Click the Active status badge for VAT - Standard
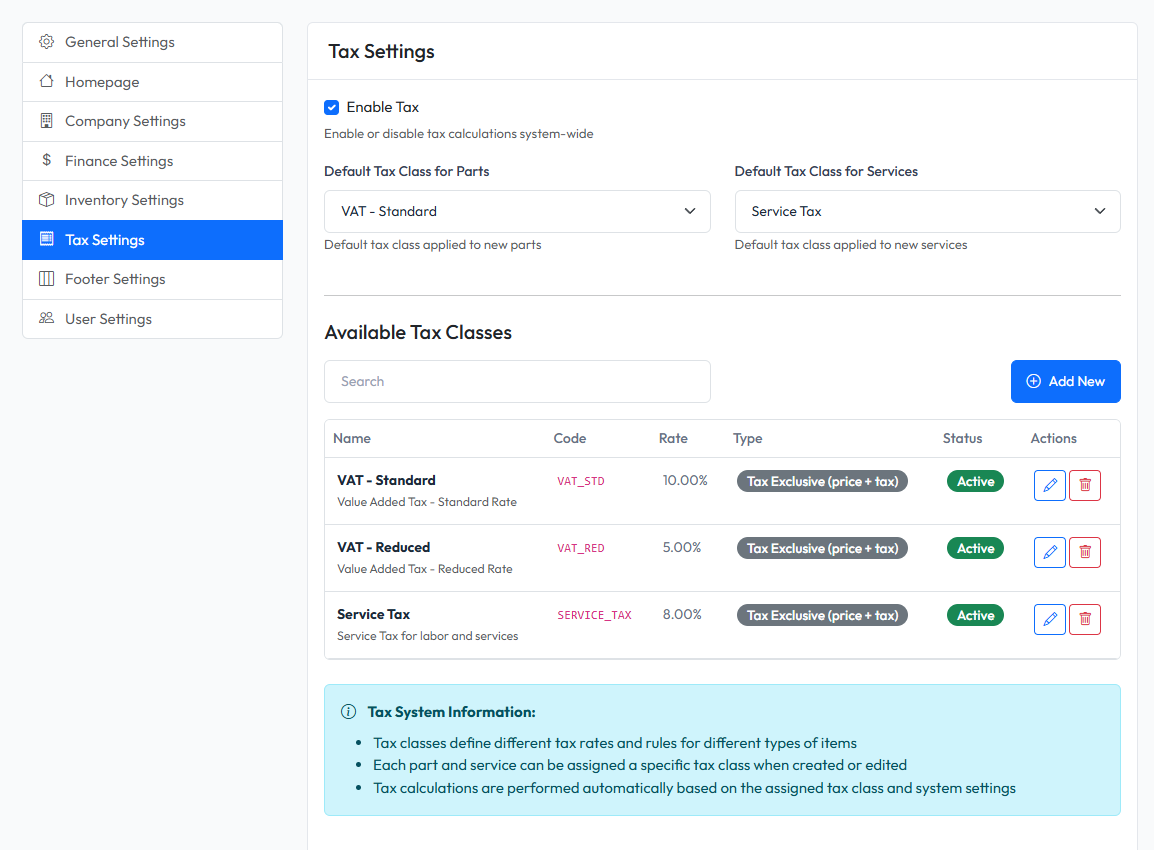1154x850 pixels. point(975,481)
